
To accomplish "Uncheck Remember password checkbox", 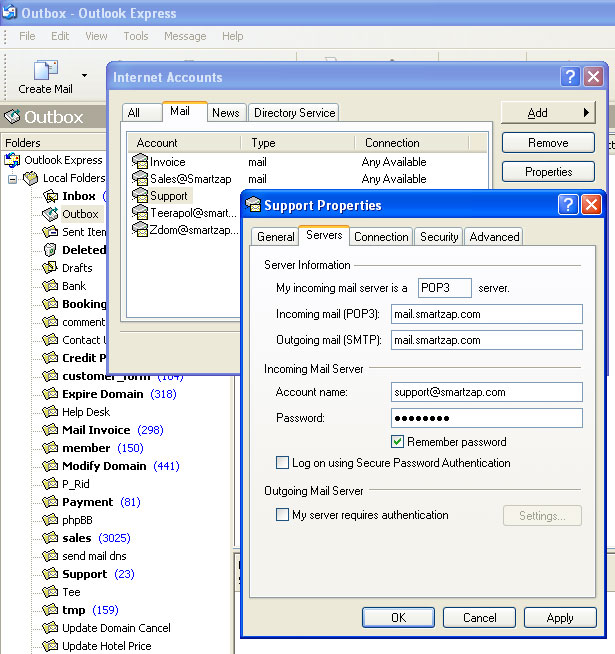I will [397, 441].
